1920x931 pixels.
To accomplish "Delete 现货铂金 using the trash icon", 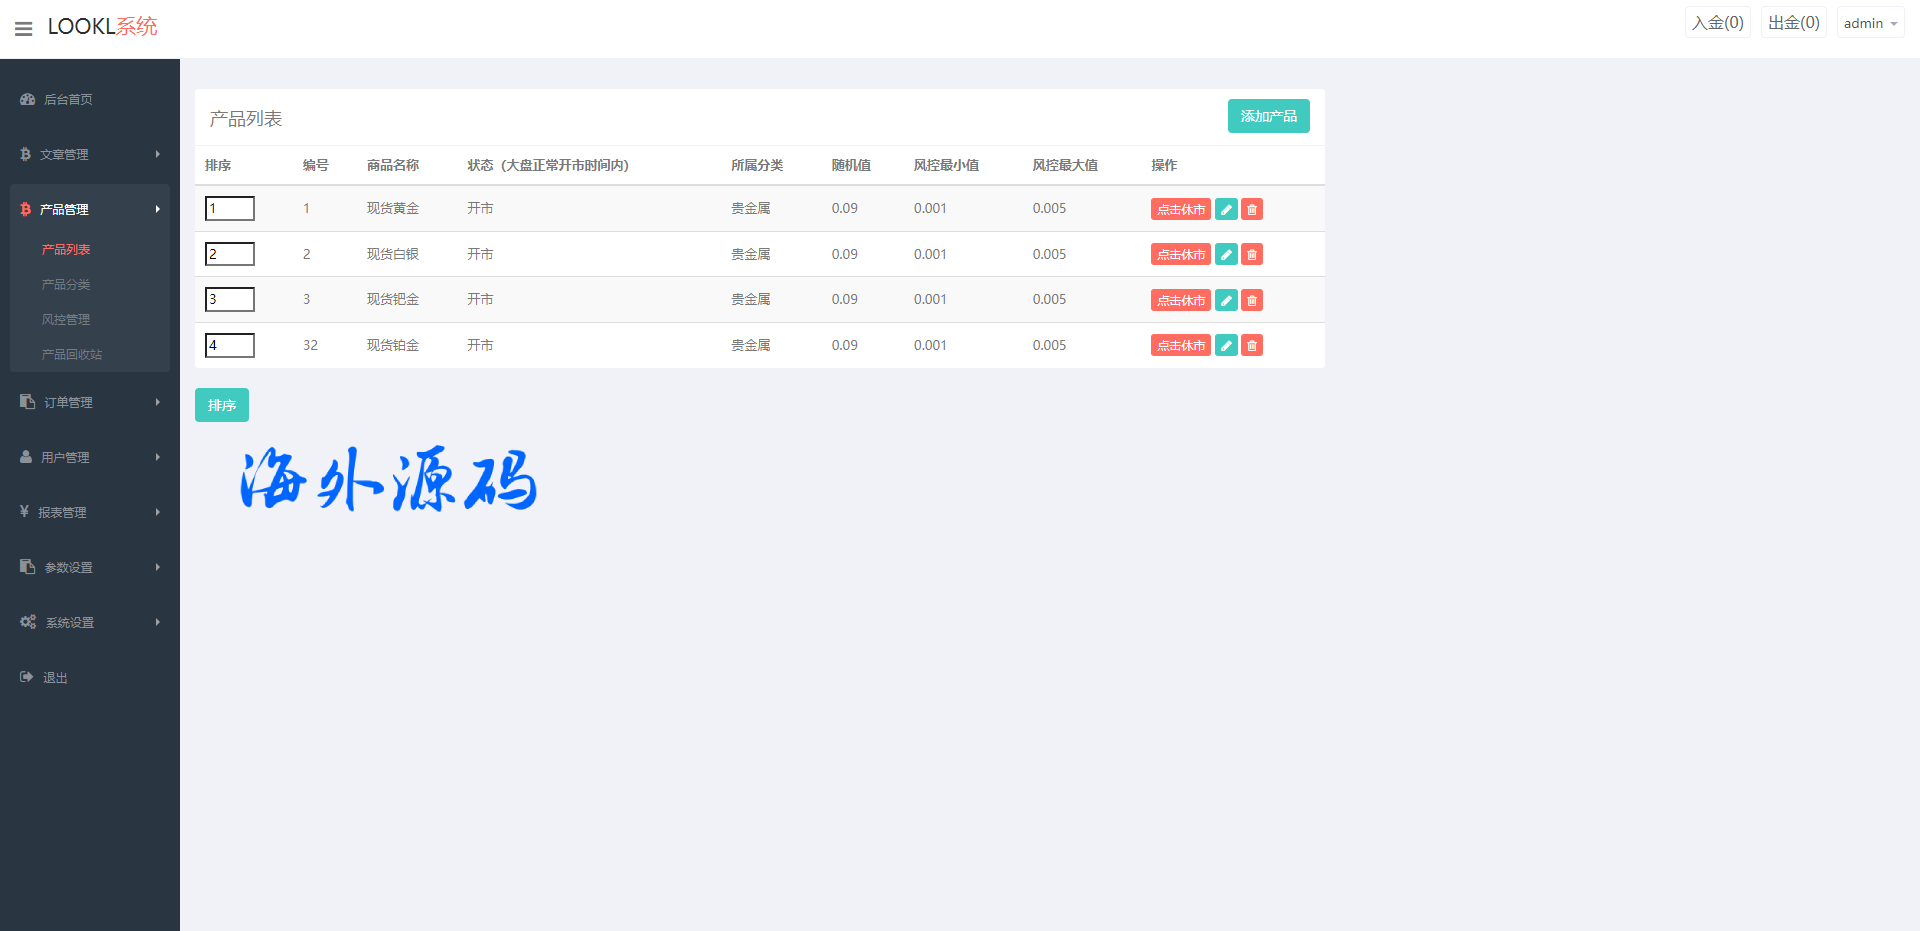I will click(x=1252, y=346).
